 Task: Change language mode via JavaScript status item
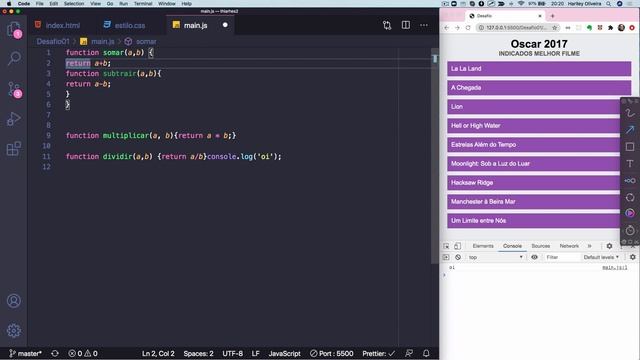pyautogui.click(x=284, y=353)
